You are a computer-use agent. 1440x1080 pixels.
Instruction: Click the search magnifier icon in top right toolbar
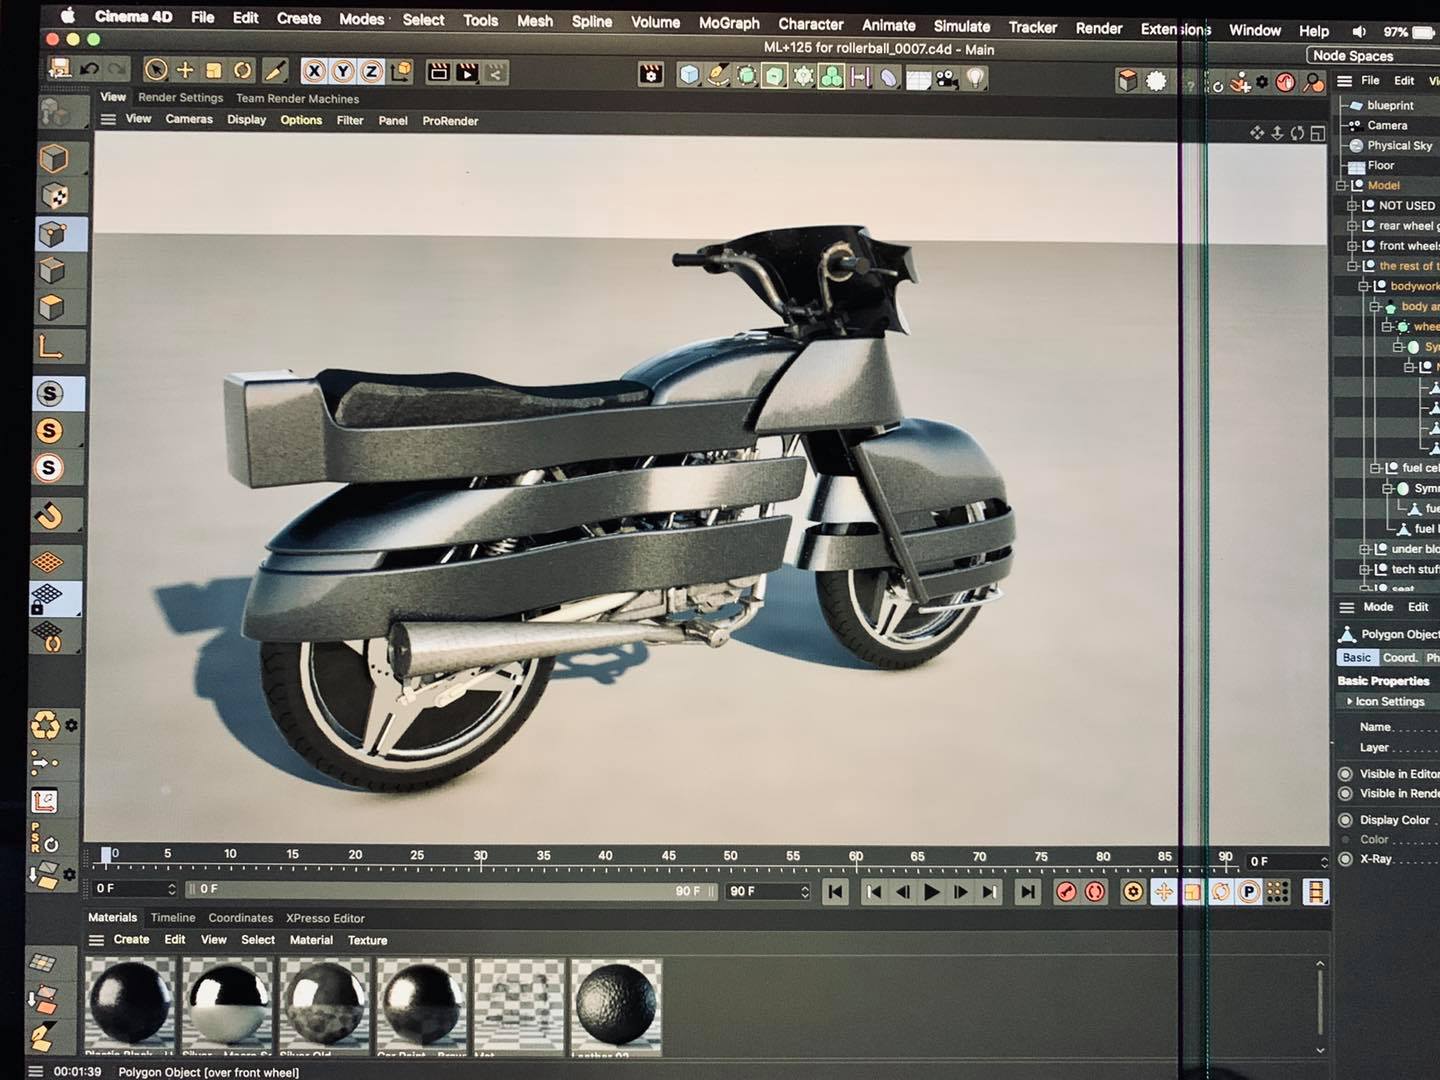pyautogui.click(x=1314, y=82)
